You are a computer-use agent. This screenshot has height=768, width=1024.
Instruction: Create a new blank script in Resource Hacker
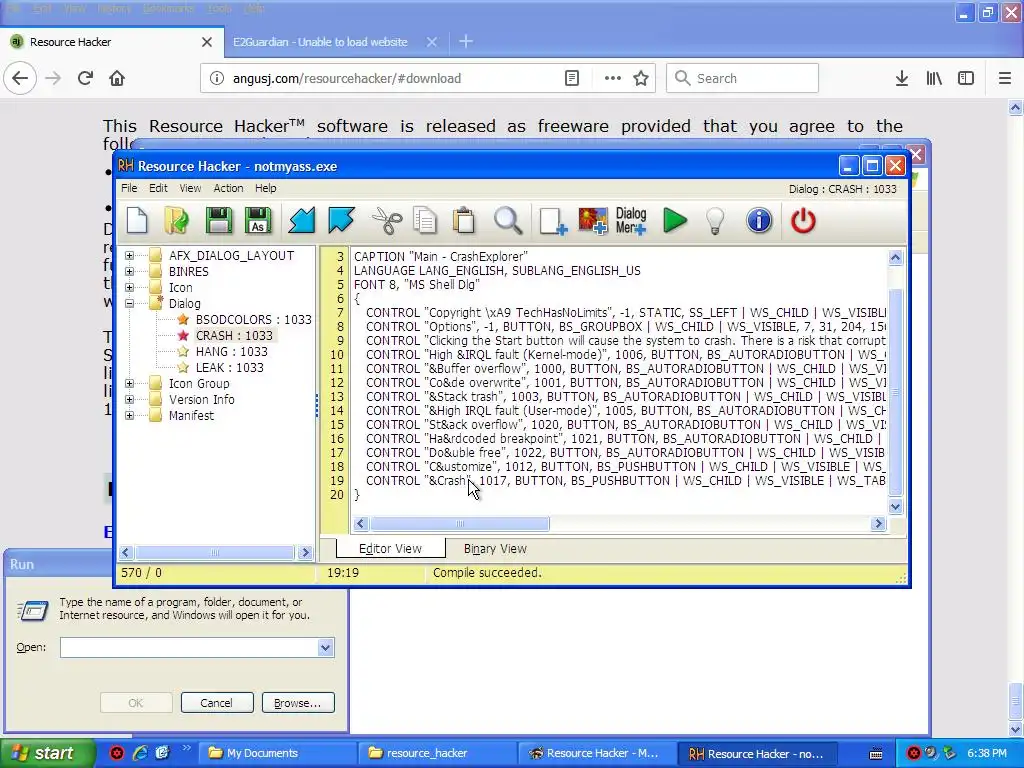(137, 221)
